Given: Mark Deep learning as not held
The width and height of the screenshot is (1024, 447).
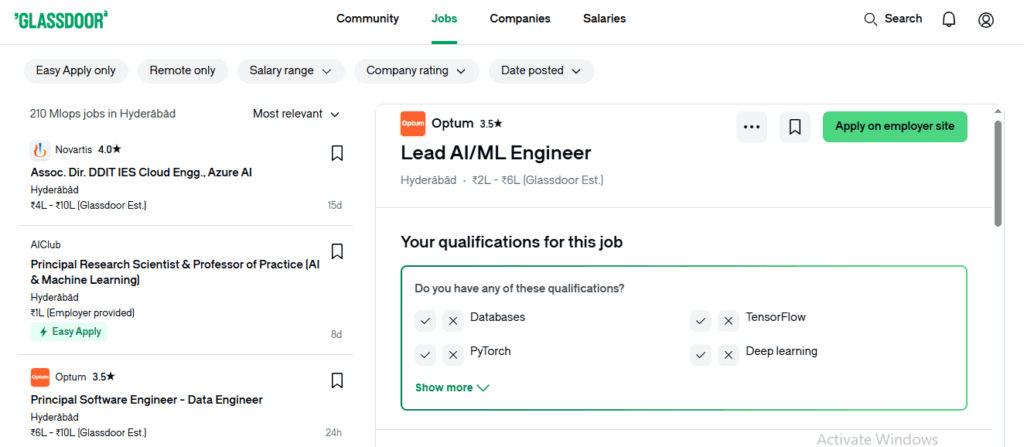Looking at the screenshot, I should click(727, 354).
